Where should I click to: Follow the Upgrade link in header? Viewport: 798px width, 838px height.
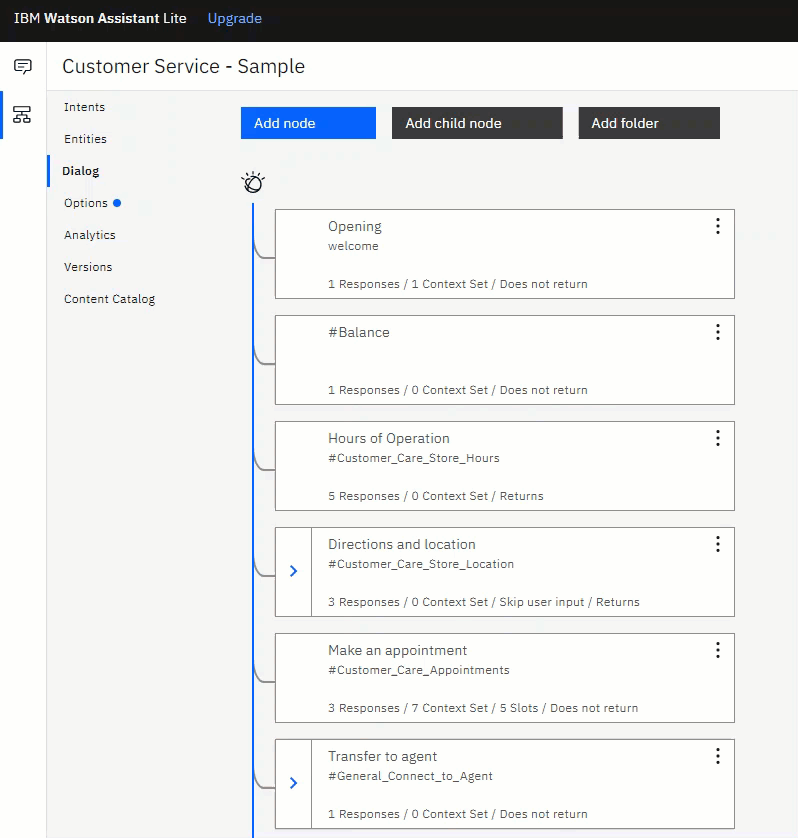click(235, 18)
